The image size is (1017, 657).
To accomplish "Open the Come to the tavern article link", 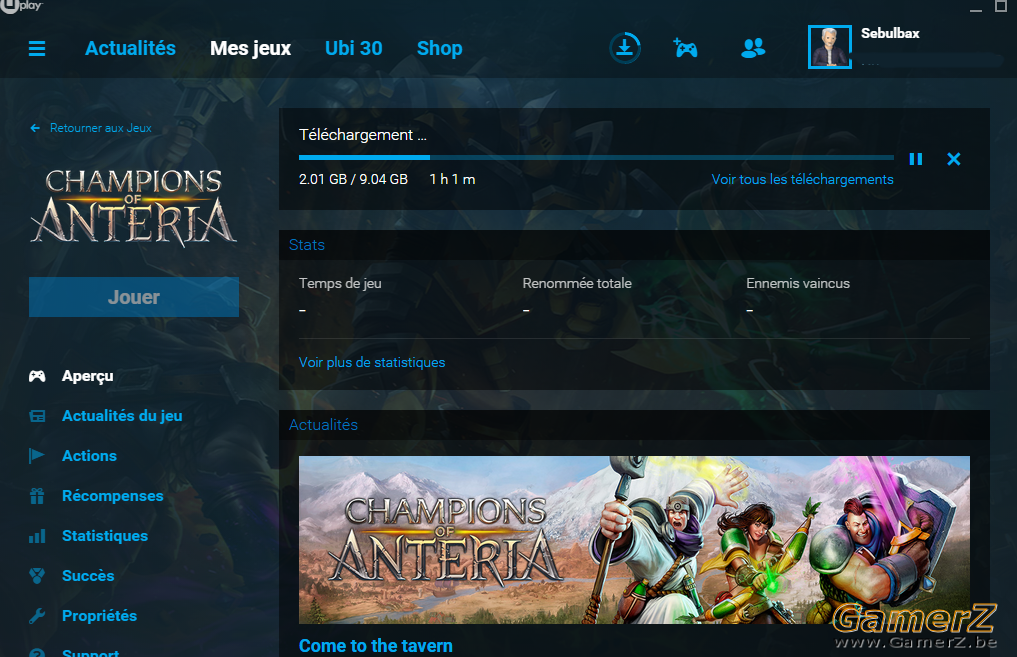I will (x=376, y=646).
